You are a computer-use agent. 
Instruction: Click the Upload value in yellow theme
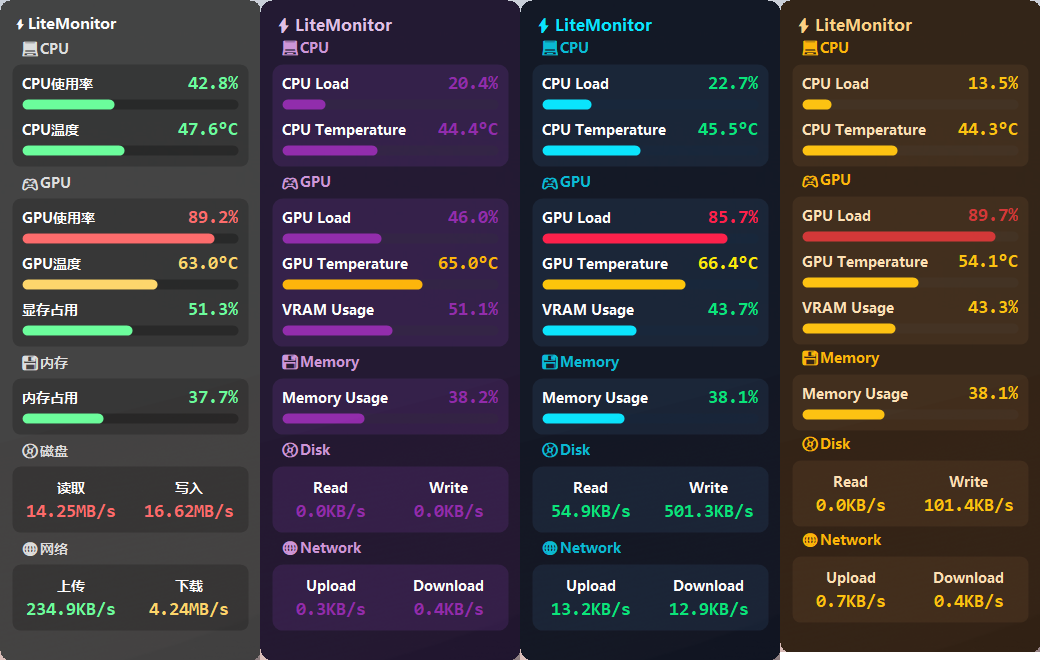coord(851,601)
